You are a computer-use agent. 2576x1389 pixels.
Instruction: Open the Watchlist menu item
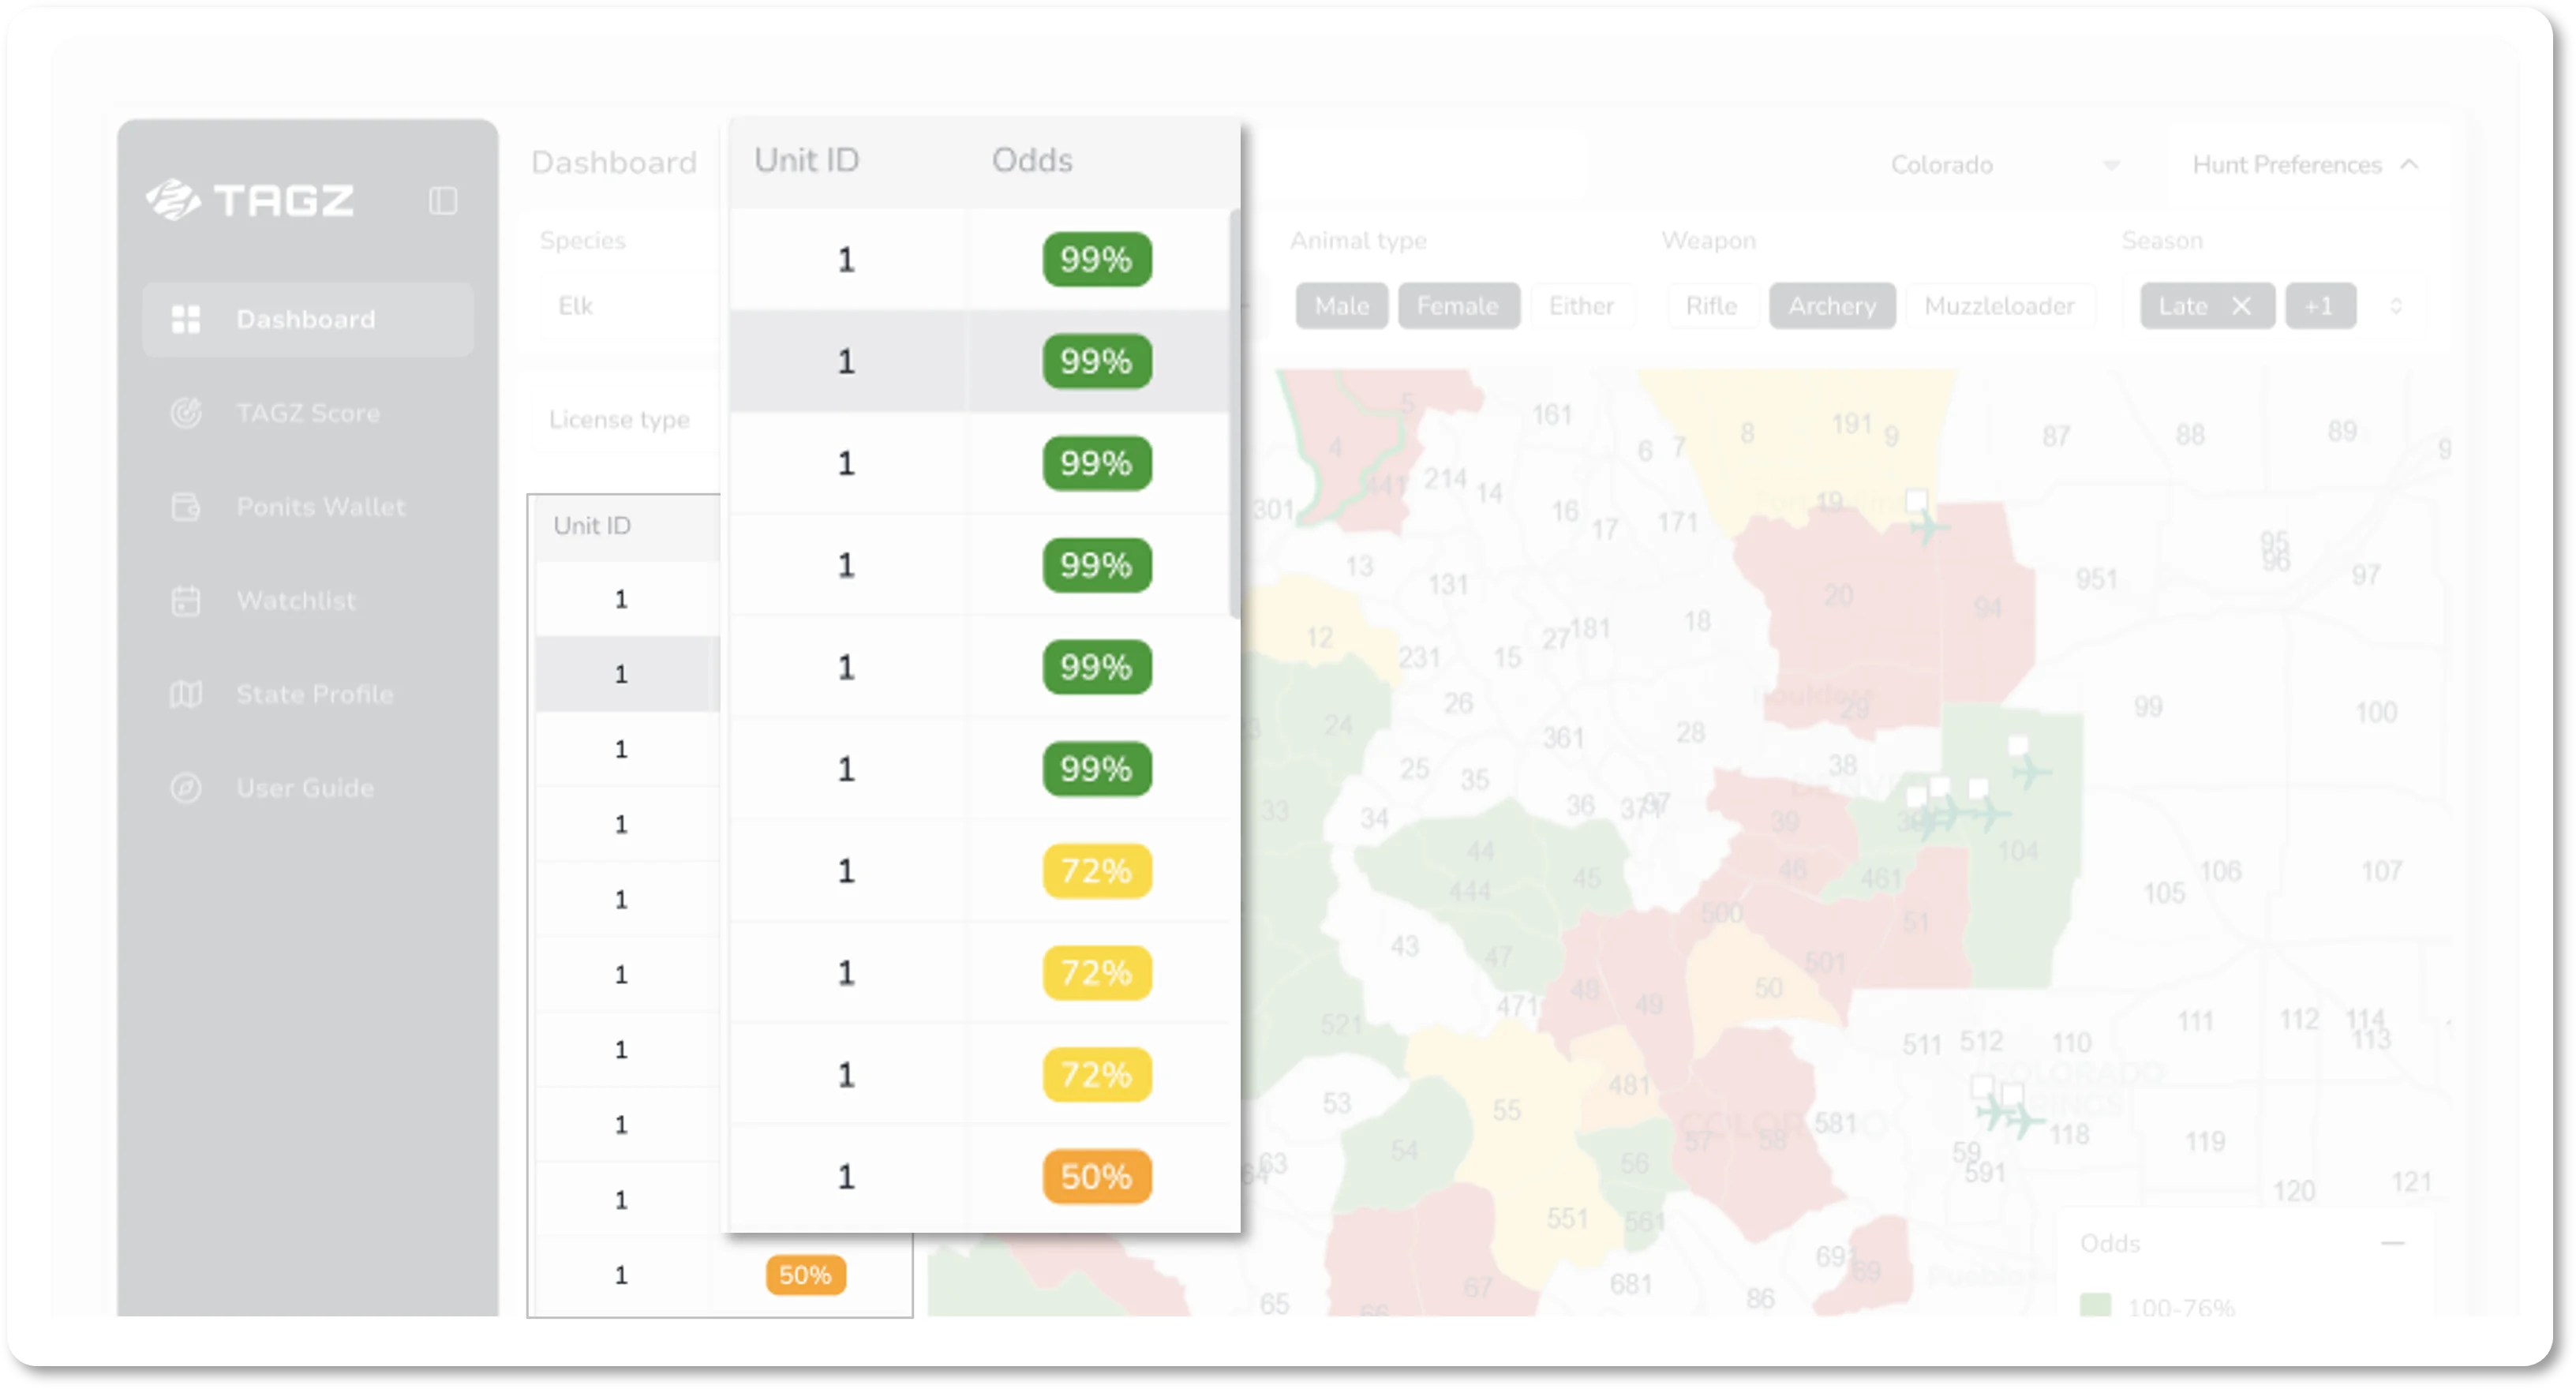tap(296, 601)
